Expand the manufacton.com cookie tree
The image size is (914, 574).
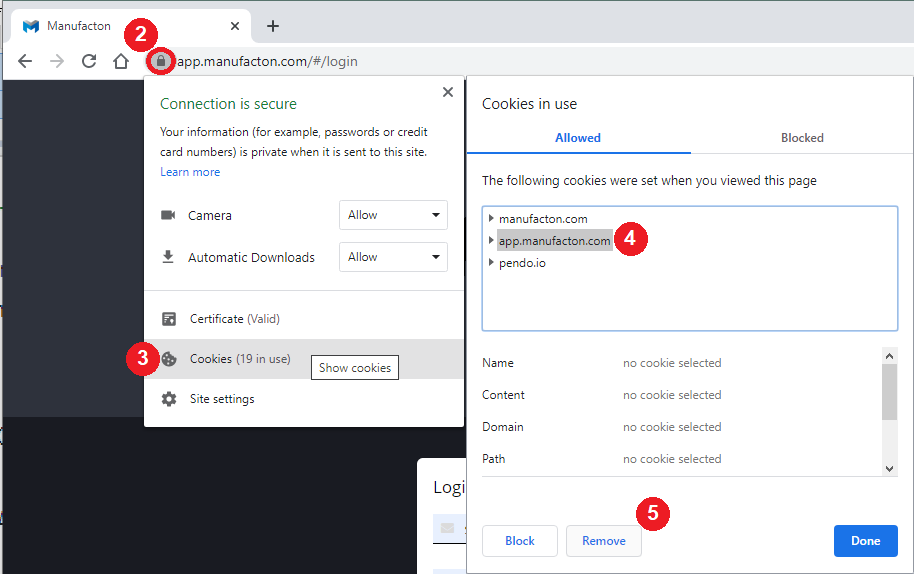[491, 219]
